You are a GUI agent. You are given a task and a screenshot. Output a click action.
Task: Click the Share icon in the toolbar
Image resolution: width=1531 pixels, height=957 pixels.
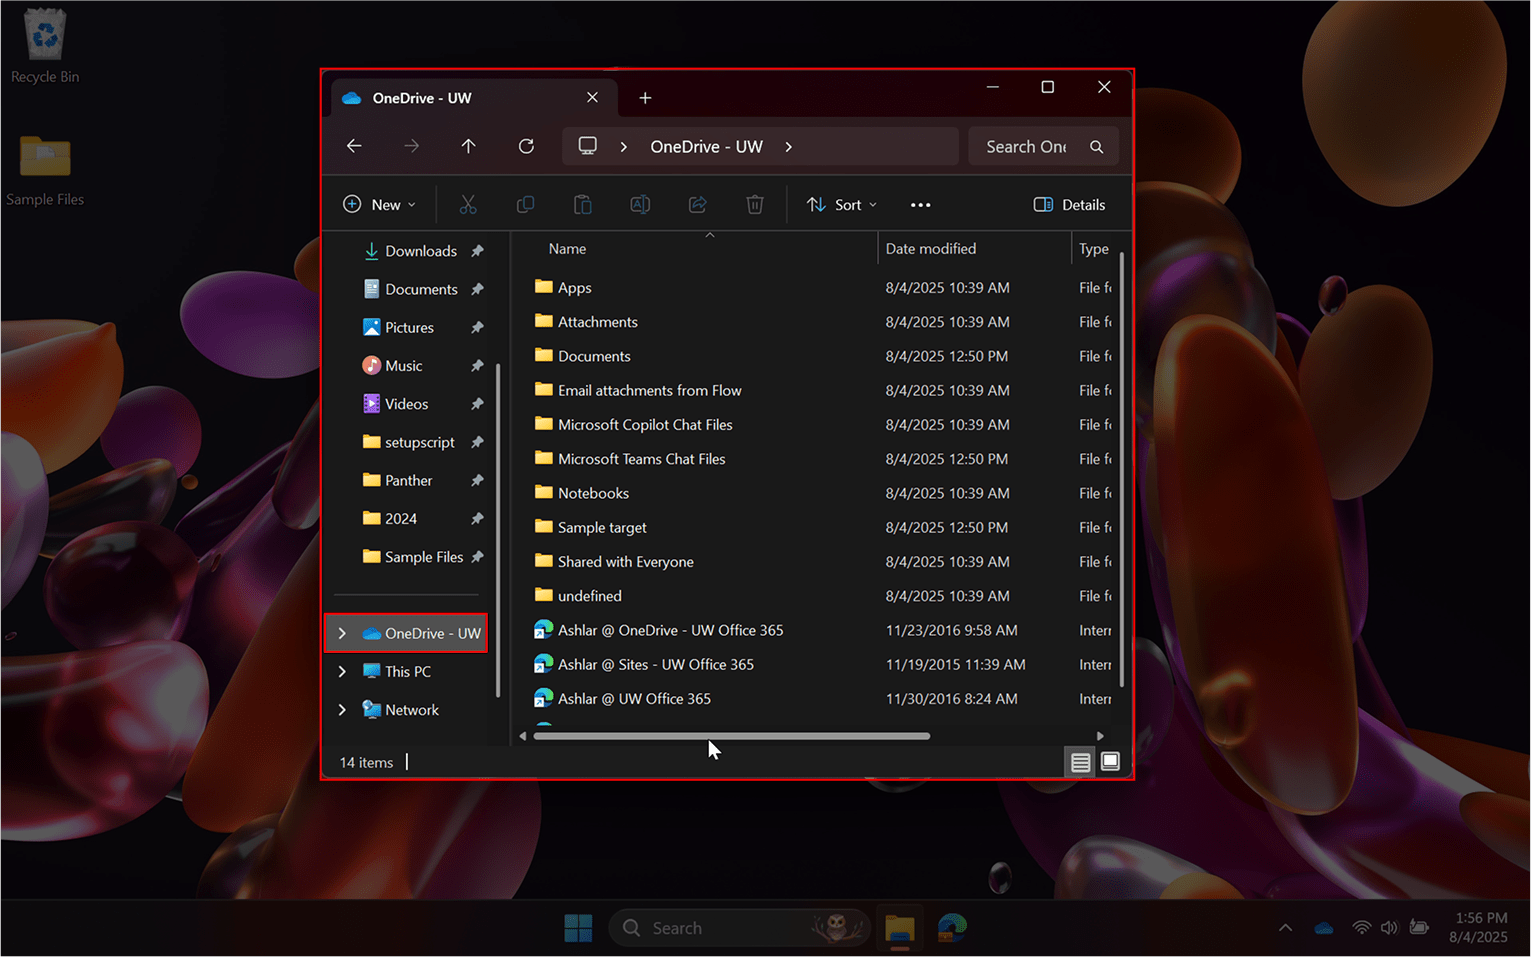click(x=697, y=204)
